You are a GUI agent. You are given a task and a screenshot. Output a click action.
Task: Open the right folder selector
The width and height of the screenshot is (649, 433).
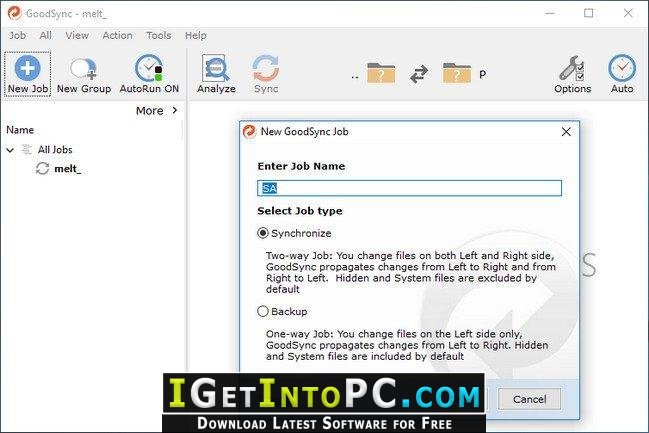457,73
